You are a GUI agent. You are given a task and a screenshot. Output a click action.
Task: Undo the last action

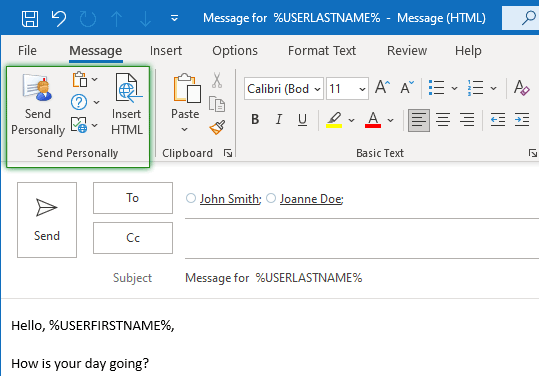coord(59,18)
